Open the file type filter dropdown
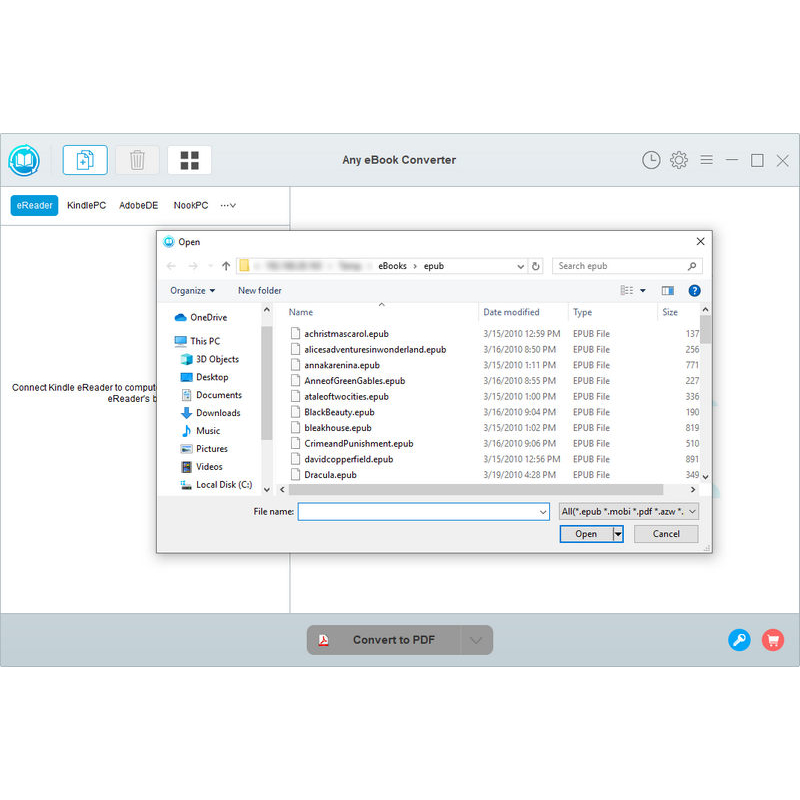Image resolution: width=800 pixels, height=800 pixels. (x=629, y=511)
